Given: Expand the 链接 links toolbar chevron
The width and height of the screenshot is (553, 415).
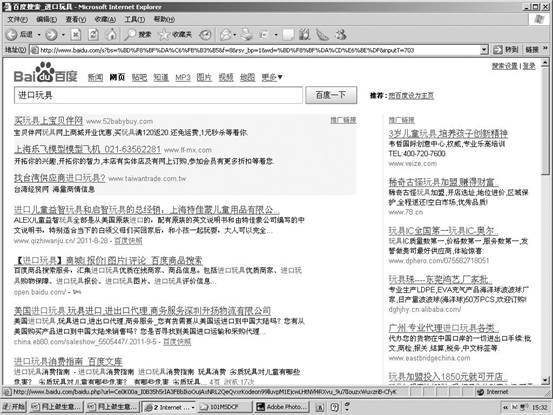Looking at the screenshot, I should (x=546, y=49).
